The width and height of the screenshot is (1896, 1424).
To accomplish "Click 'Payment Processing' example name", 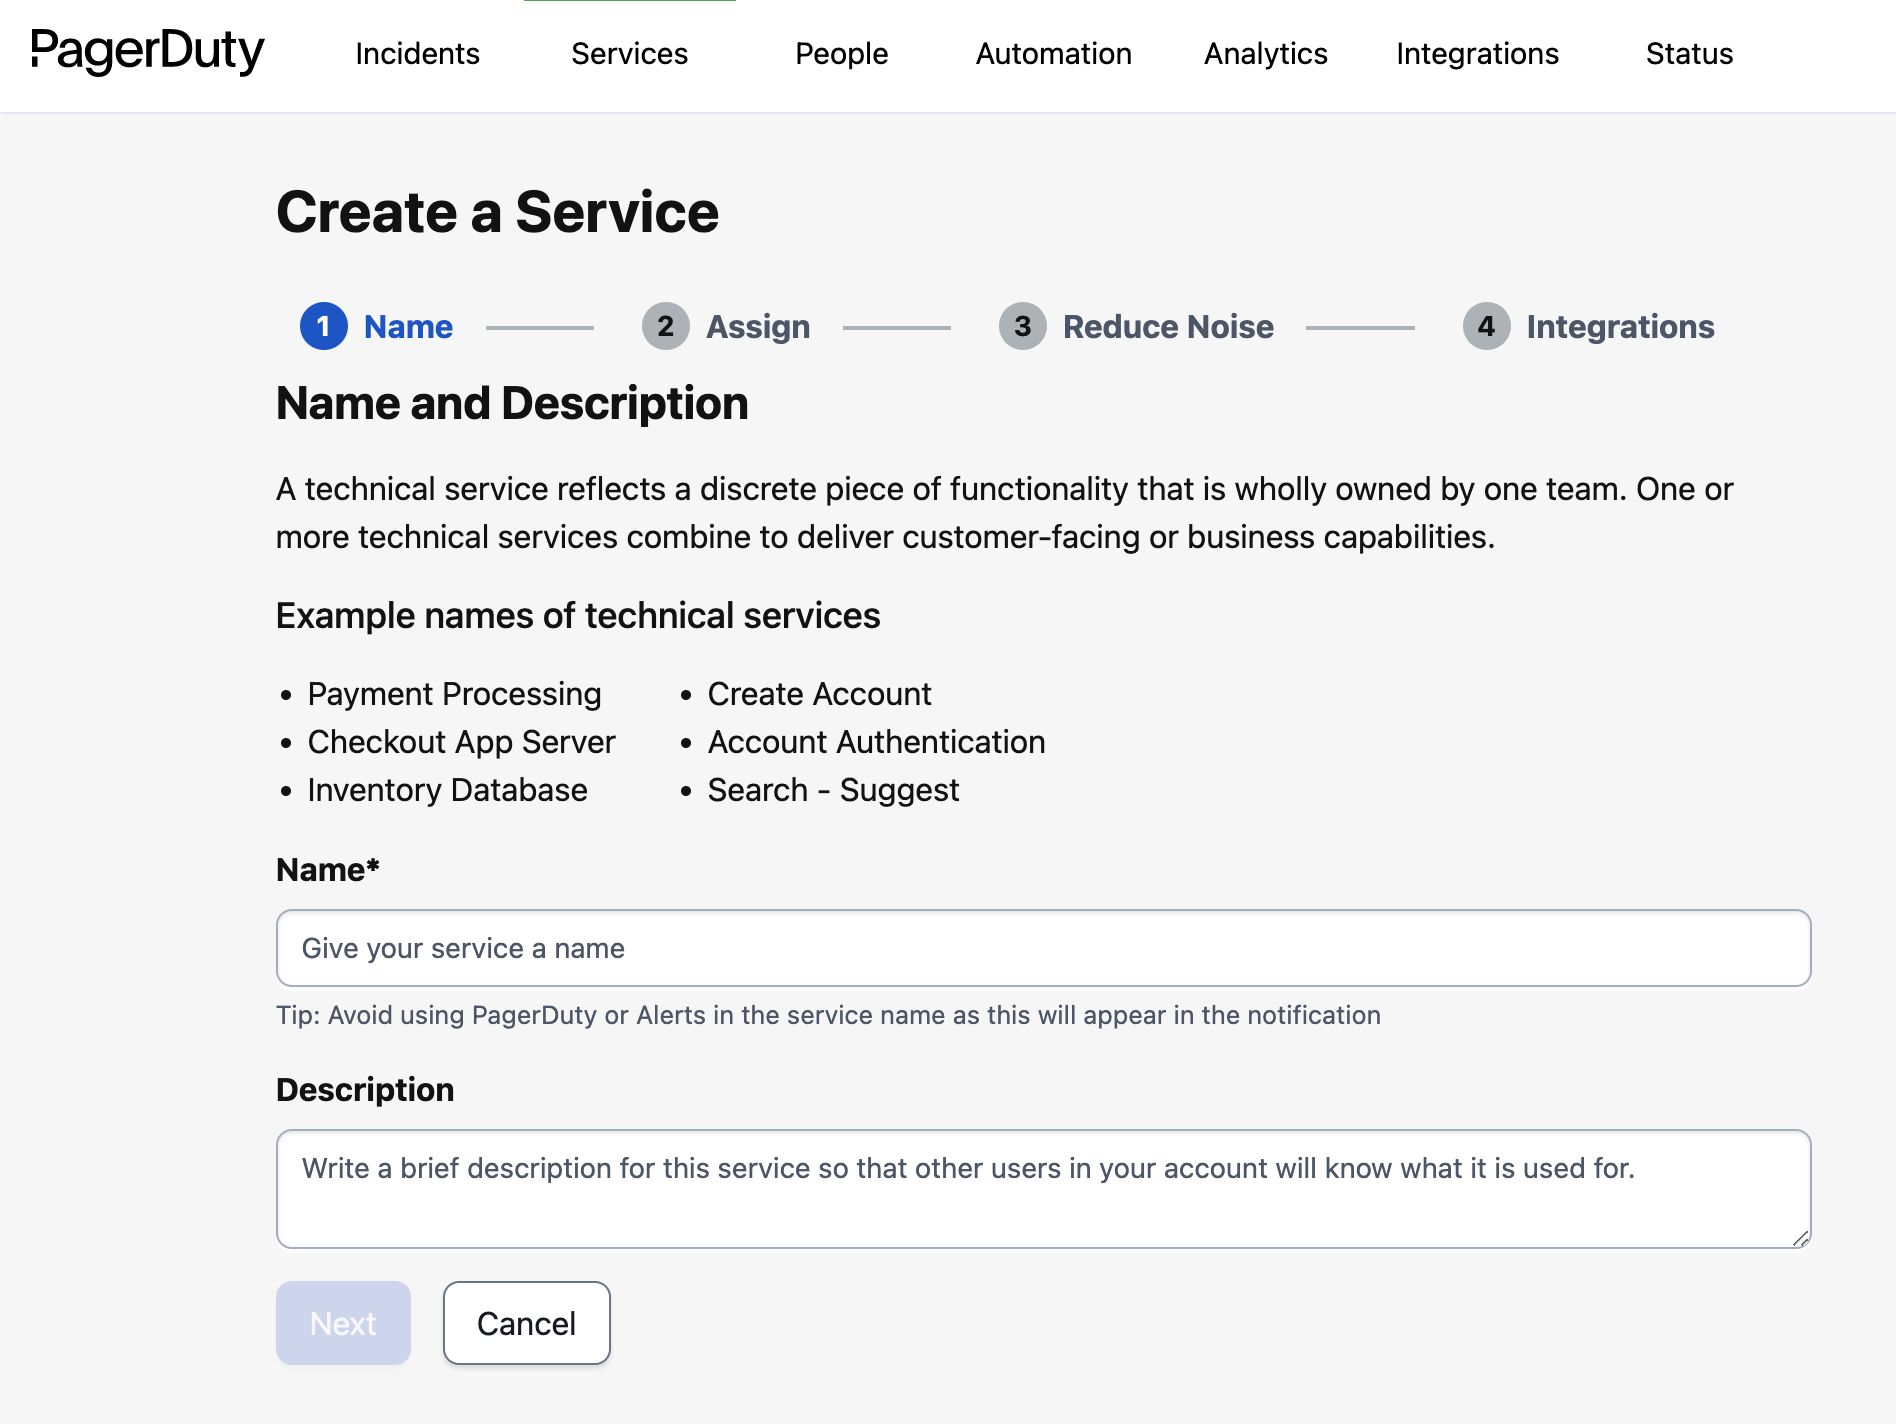I will coord(454,694).
